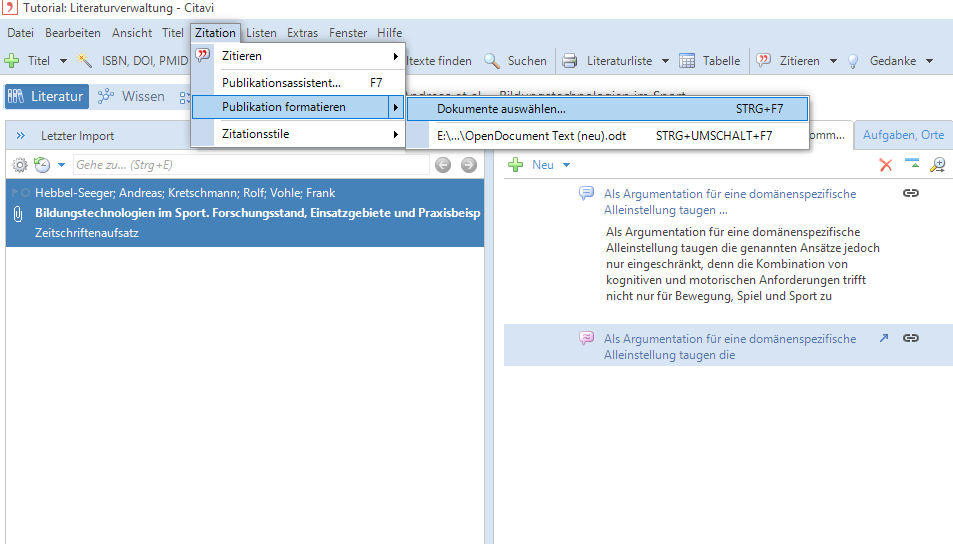Open the Ansicht menu
The width and height of the screenshot is (953, 544).
click(x=132, y=33)
